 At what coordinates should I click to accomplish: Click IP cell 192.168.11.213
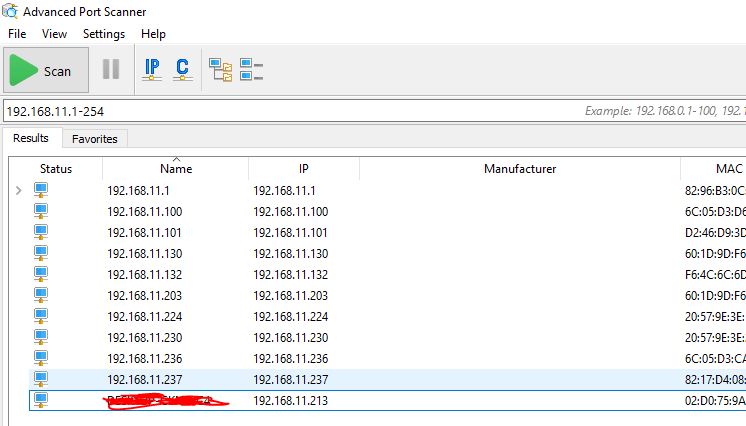coord(291,401)
